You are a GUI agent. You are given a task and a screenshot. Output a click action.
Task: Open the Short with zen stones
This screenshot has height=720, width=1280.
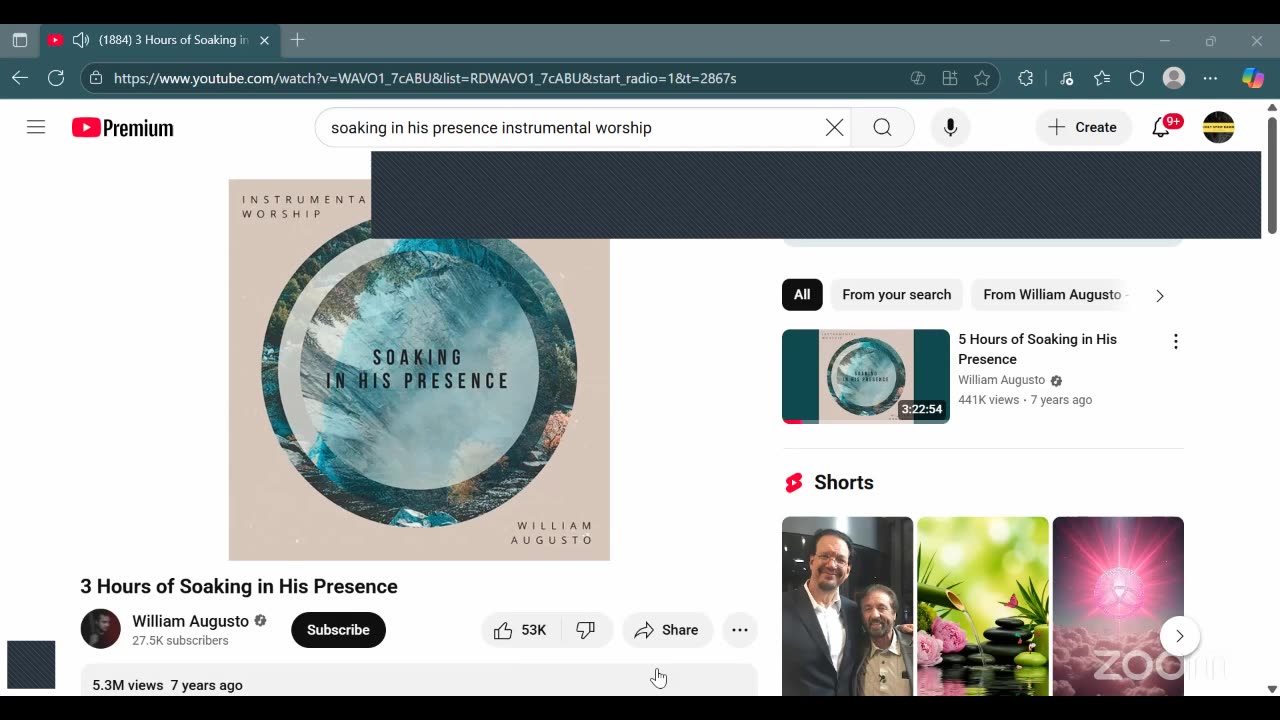click(x=983, y=606)
